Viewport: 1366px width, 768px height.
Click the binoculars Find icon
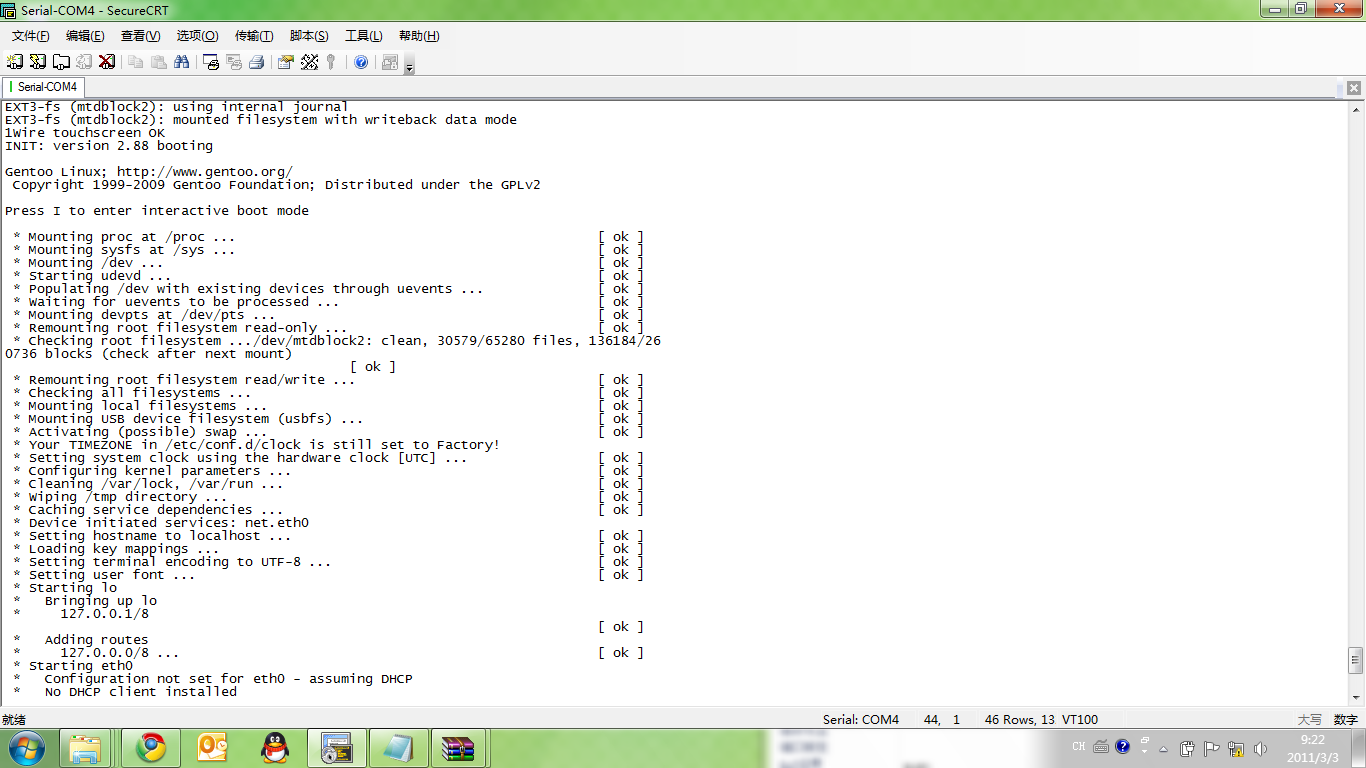[181, 62]
